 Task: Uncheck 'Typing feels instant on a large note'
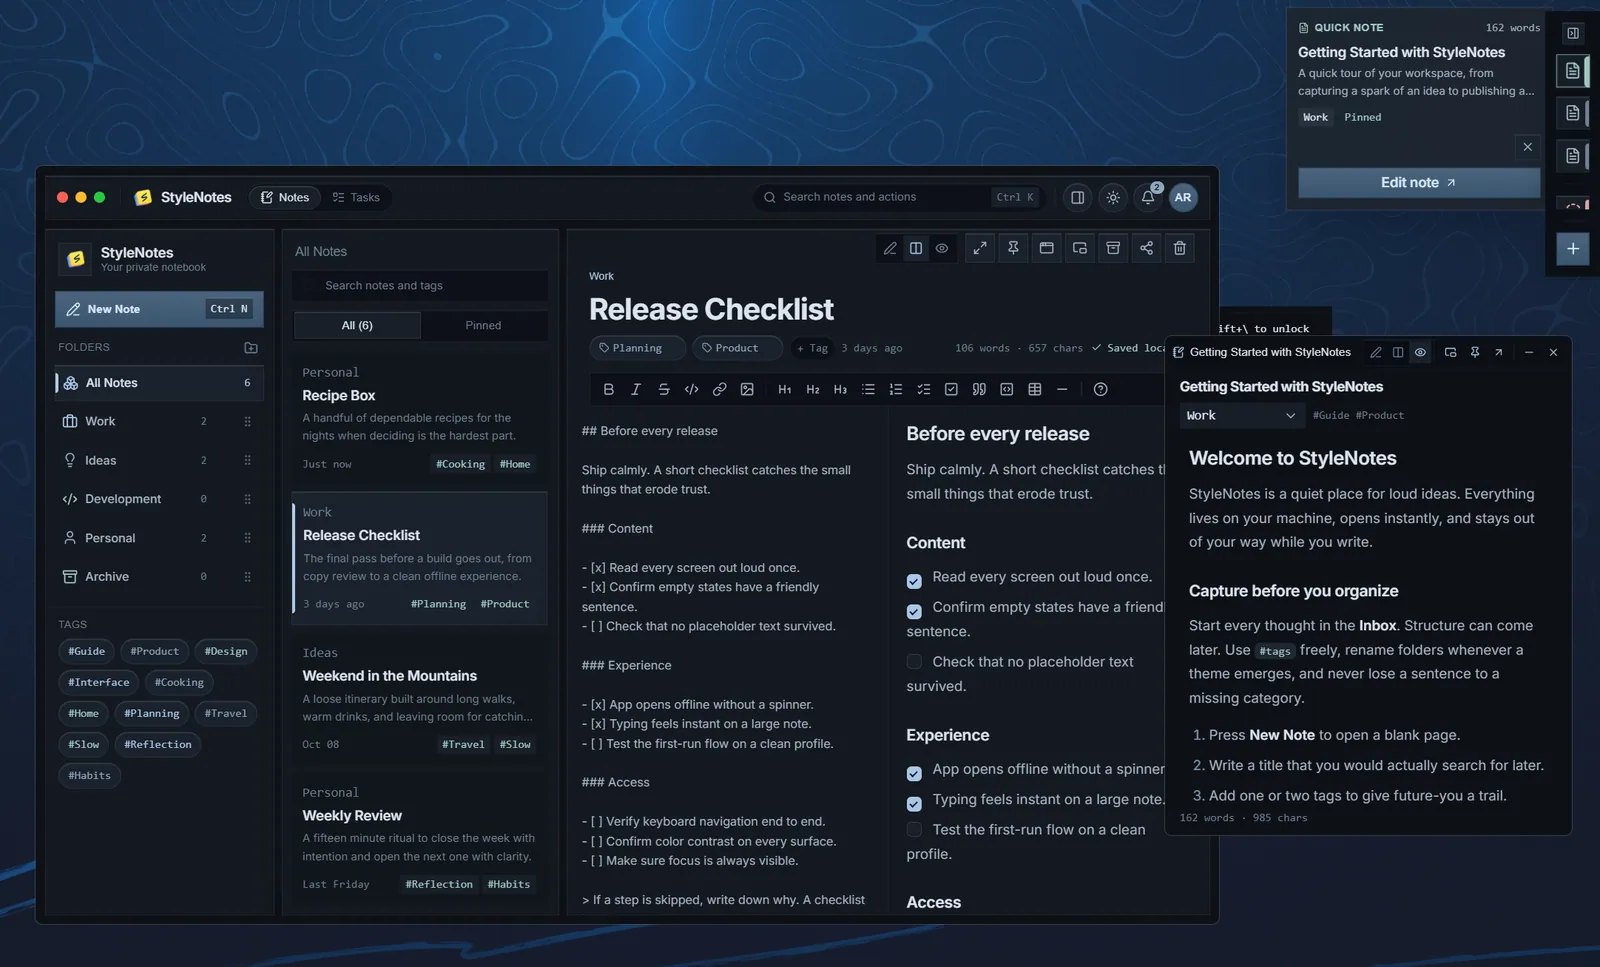click(914, 804)
